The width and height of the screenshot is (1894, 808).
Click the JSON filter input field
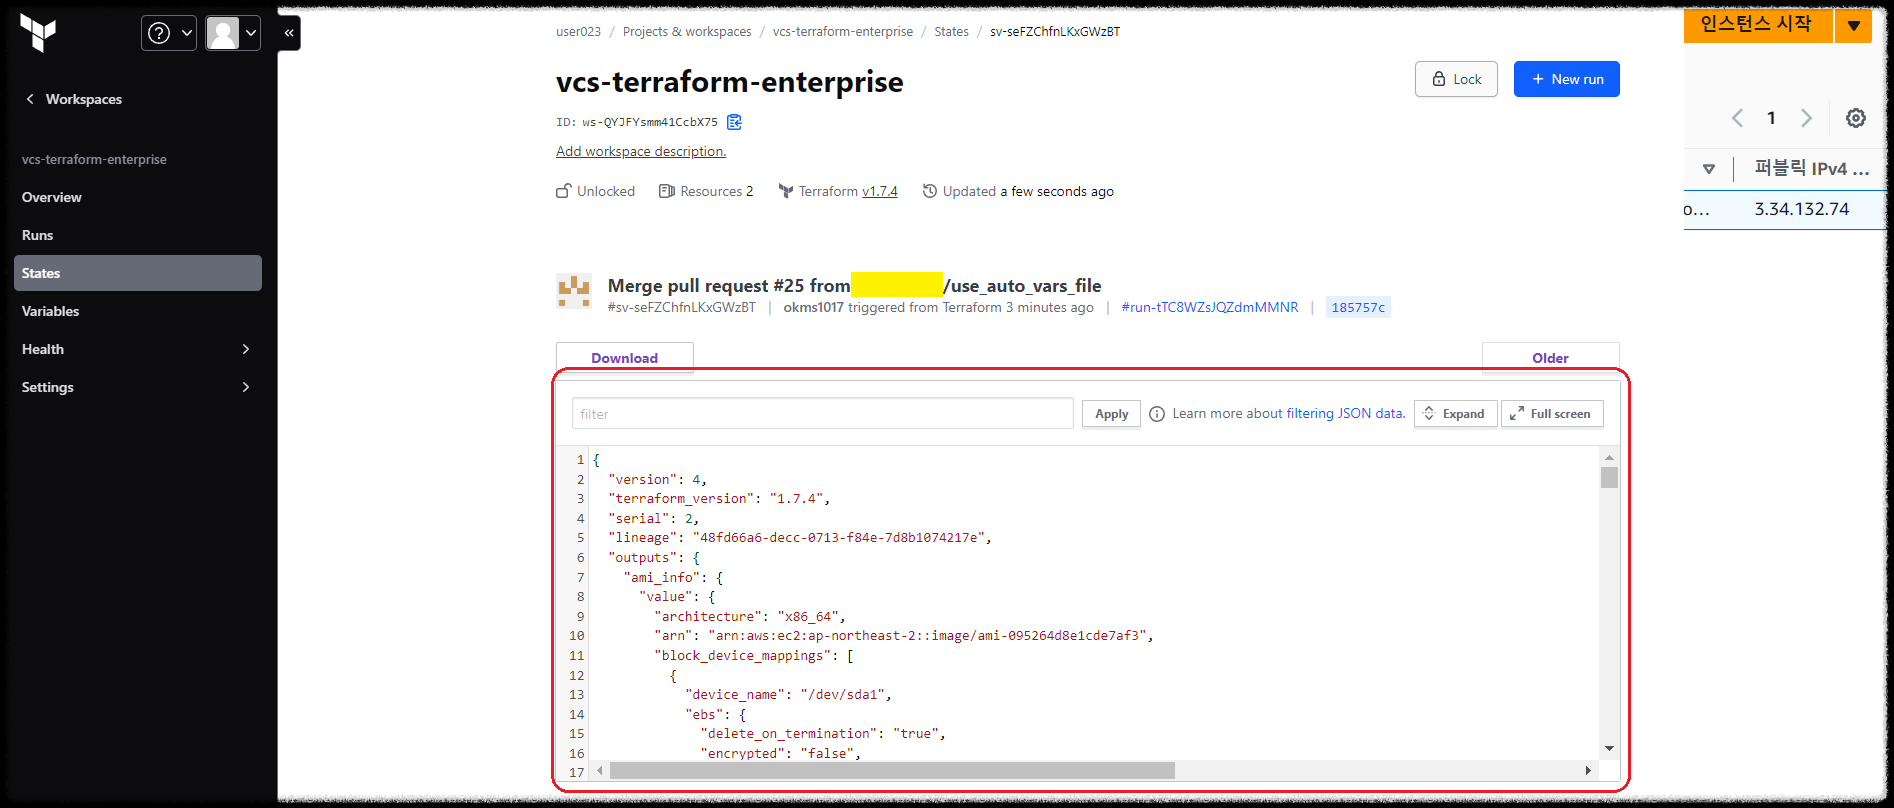[x=822, y=414]
